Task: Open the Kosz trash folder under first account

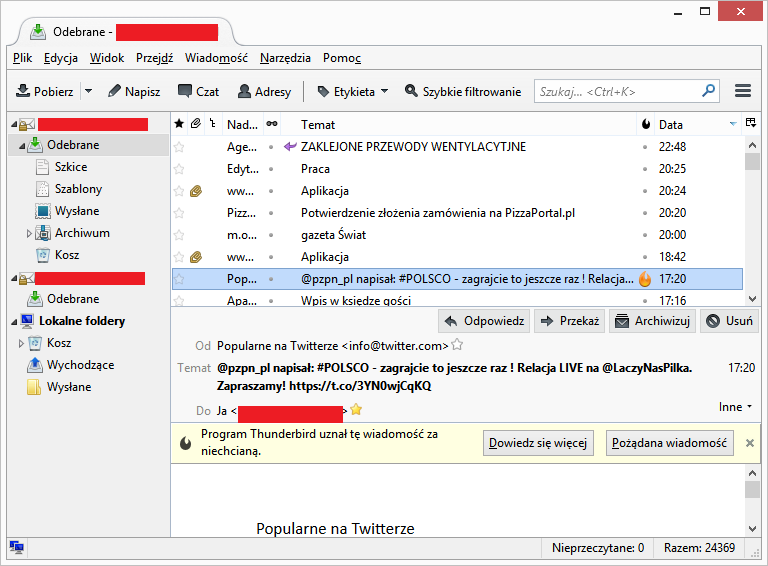Action: (43, 255)
